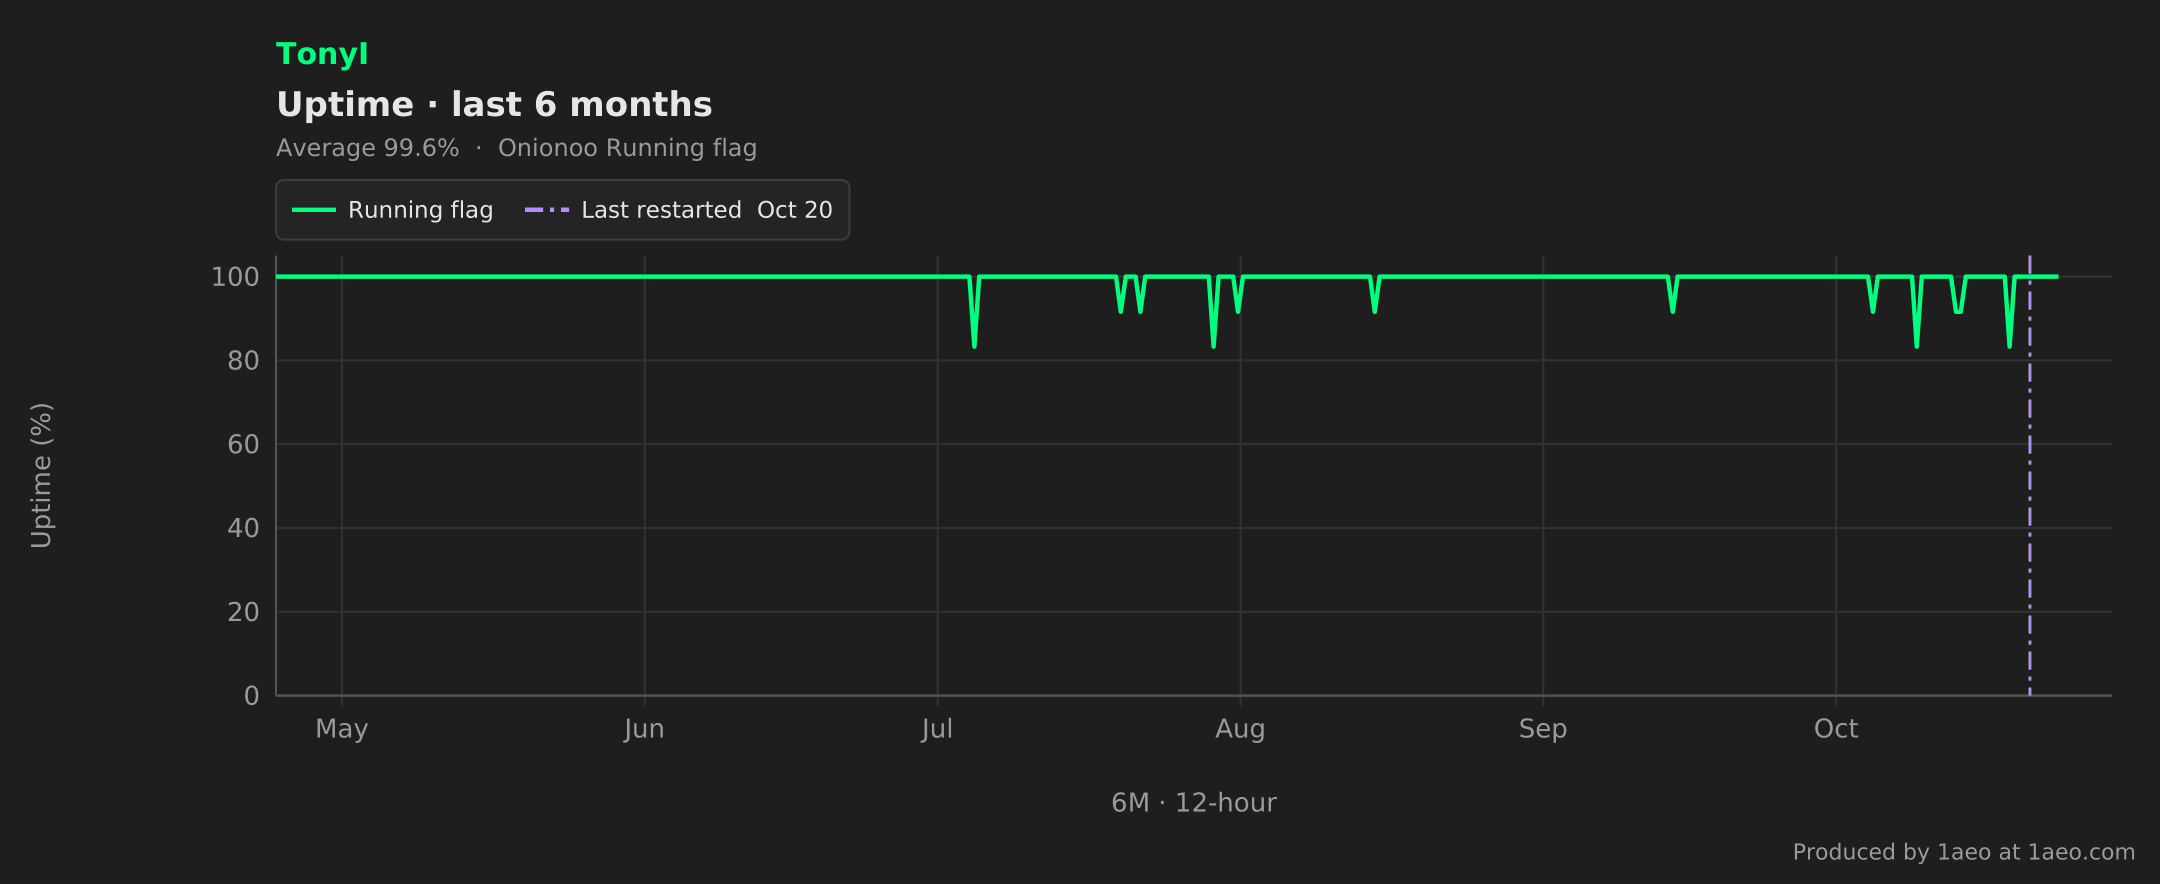
Task: Click the 'Jun' x-axis label
Action: pyautogui.click(x=644, y=729)
